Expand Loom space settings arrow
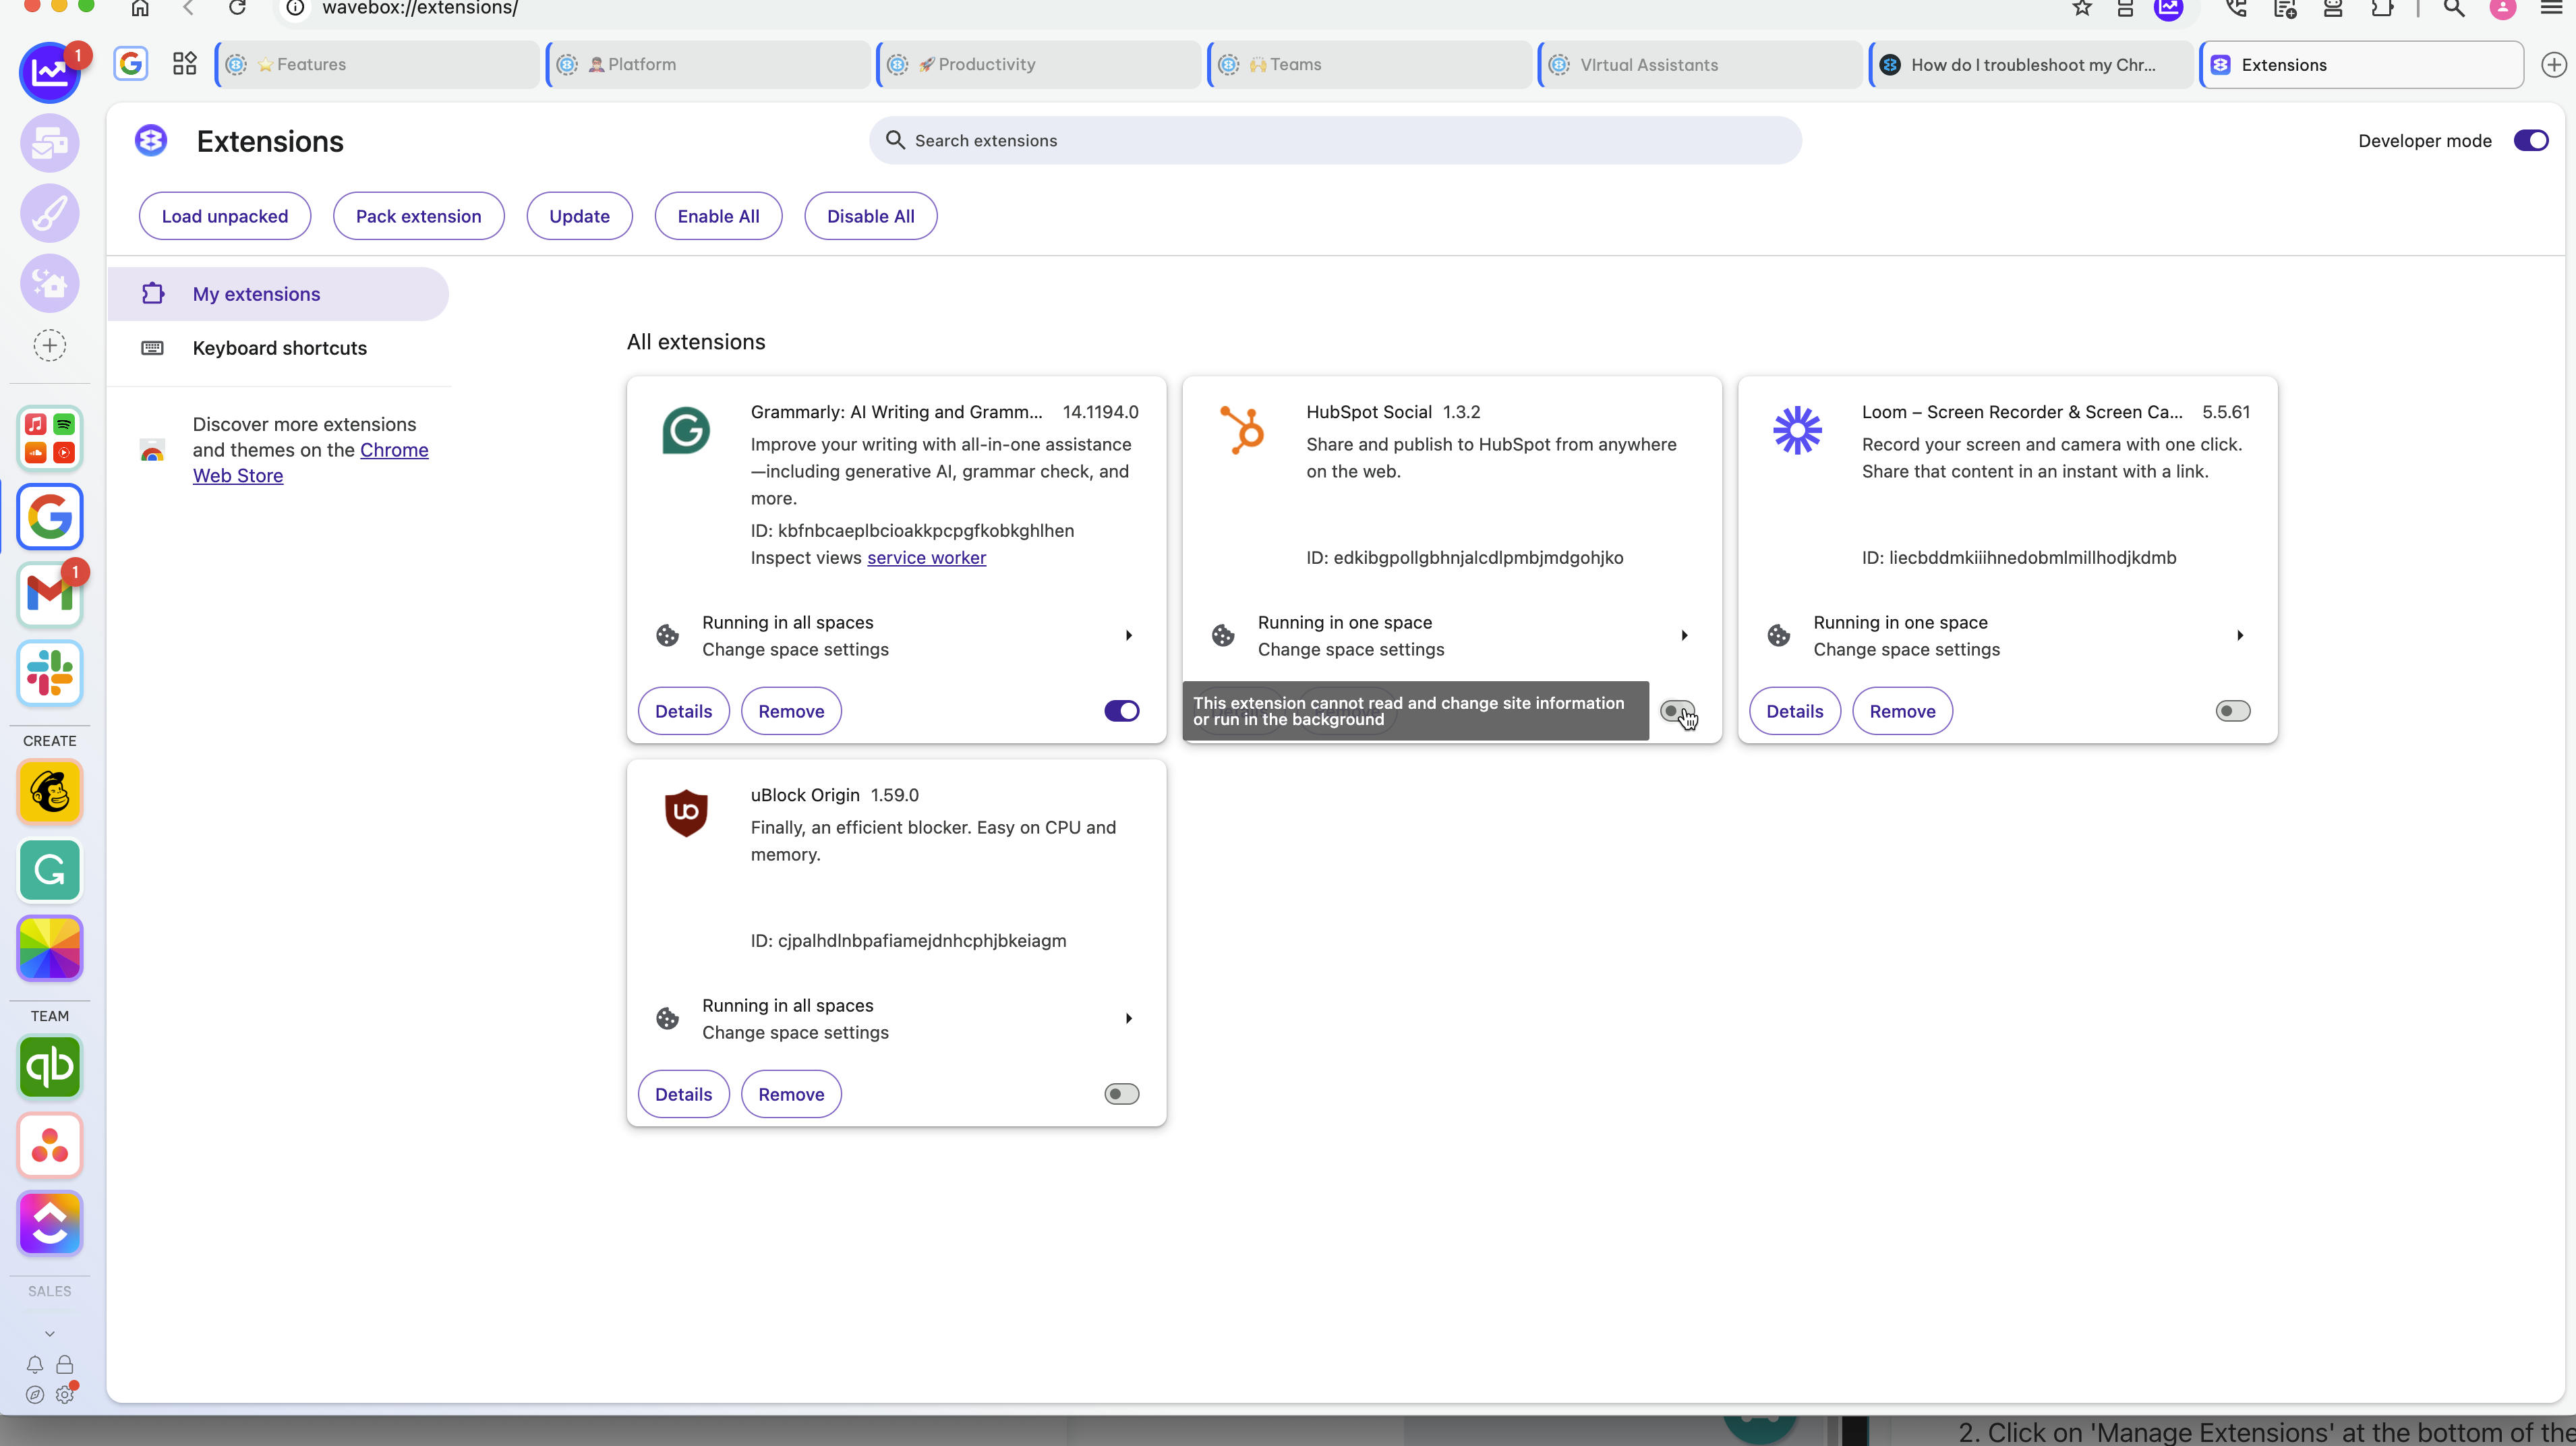This screenshot has width=2576, height=1446. click(x=2240, y=636)
